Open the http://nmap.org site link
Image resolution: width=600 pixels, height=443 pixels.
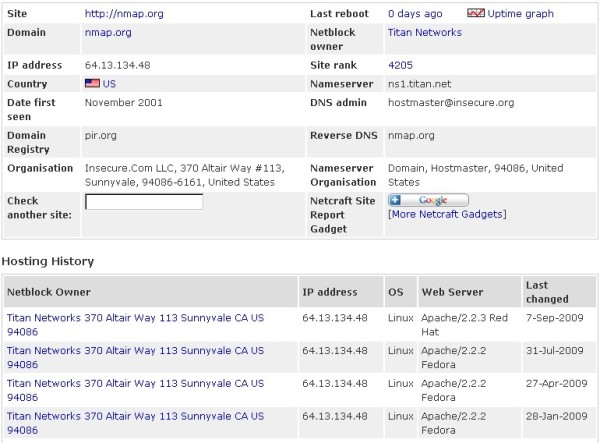click(124, 14)
